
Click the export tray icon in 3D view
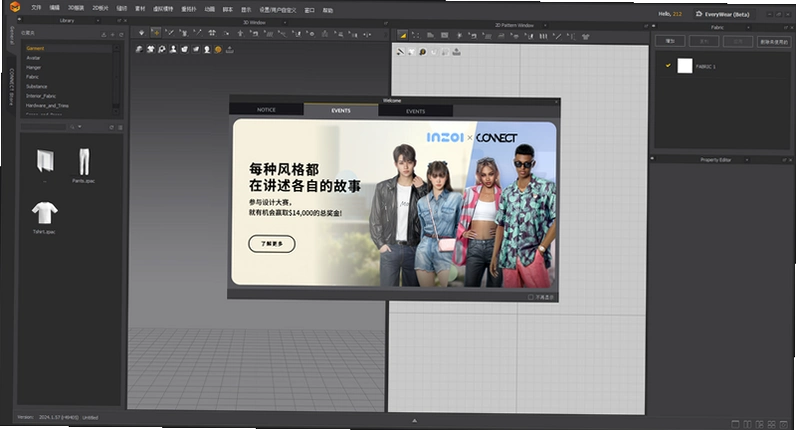(x=229, y=50)
